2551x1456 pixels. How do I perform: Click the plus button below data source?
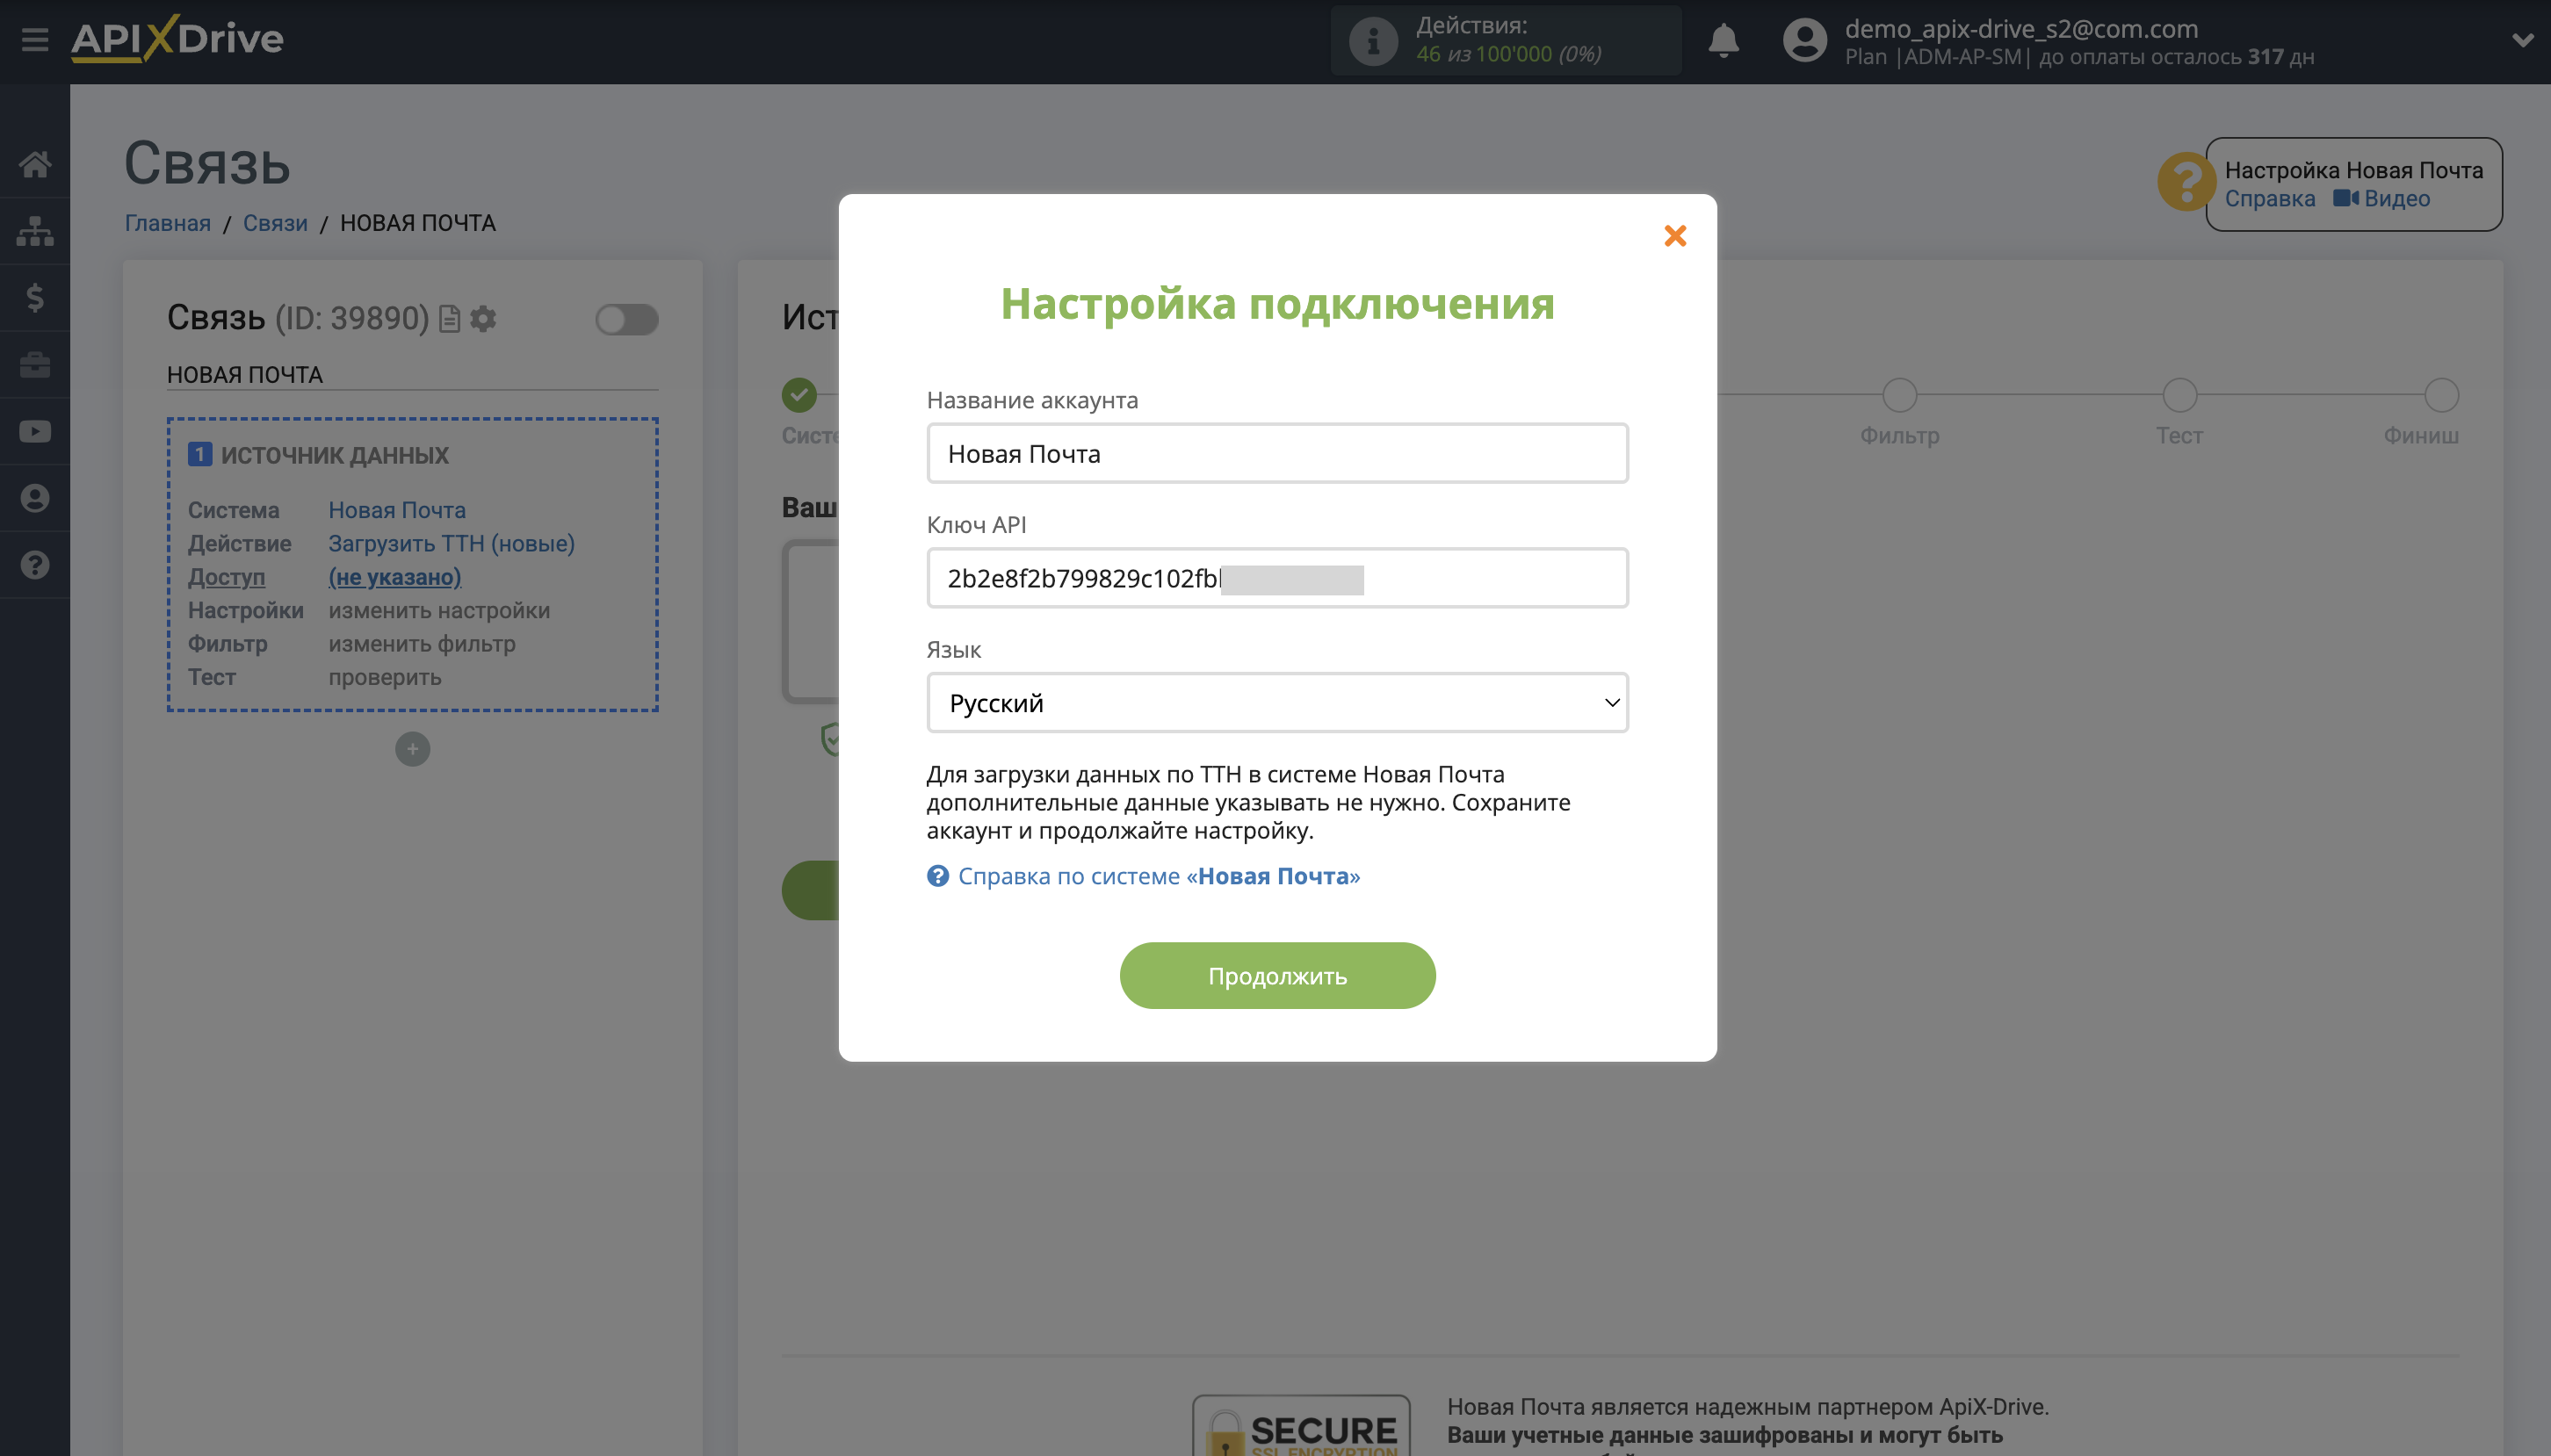pyautogui.click(x=412, y=748)
